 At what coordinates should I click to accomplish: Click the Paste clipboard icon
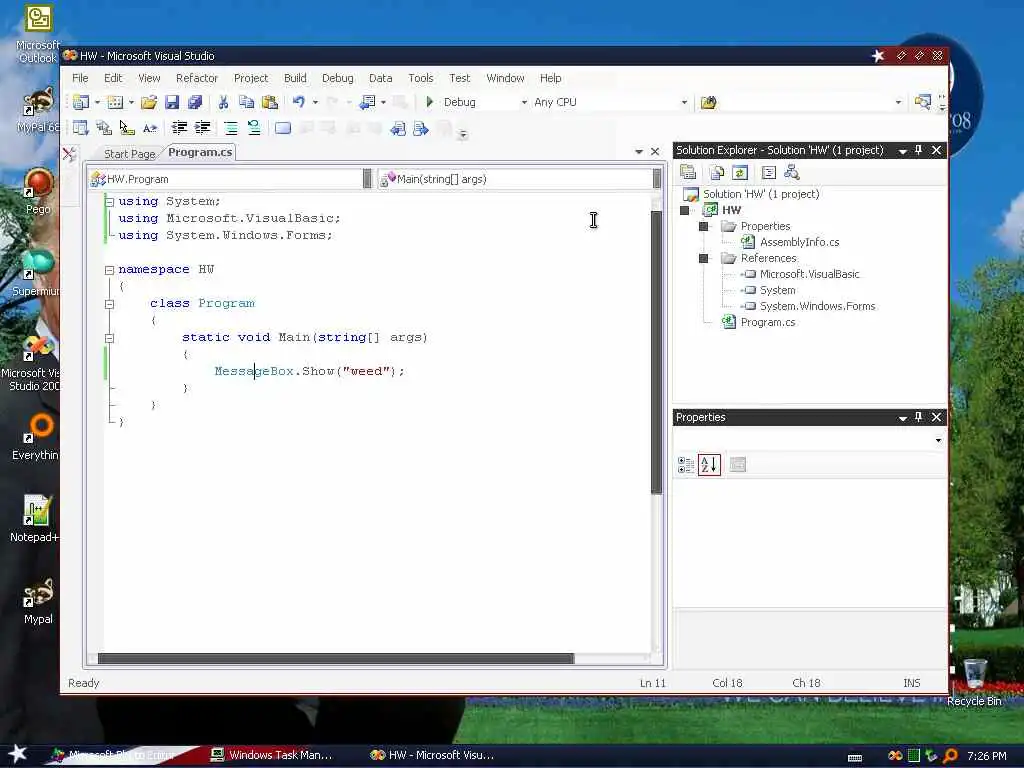pos(269,102)
